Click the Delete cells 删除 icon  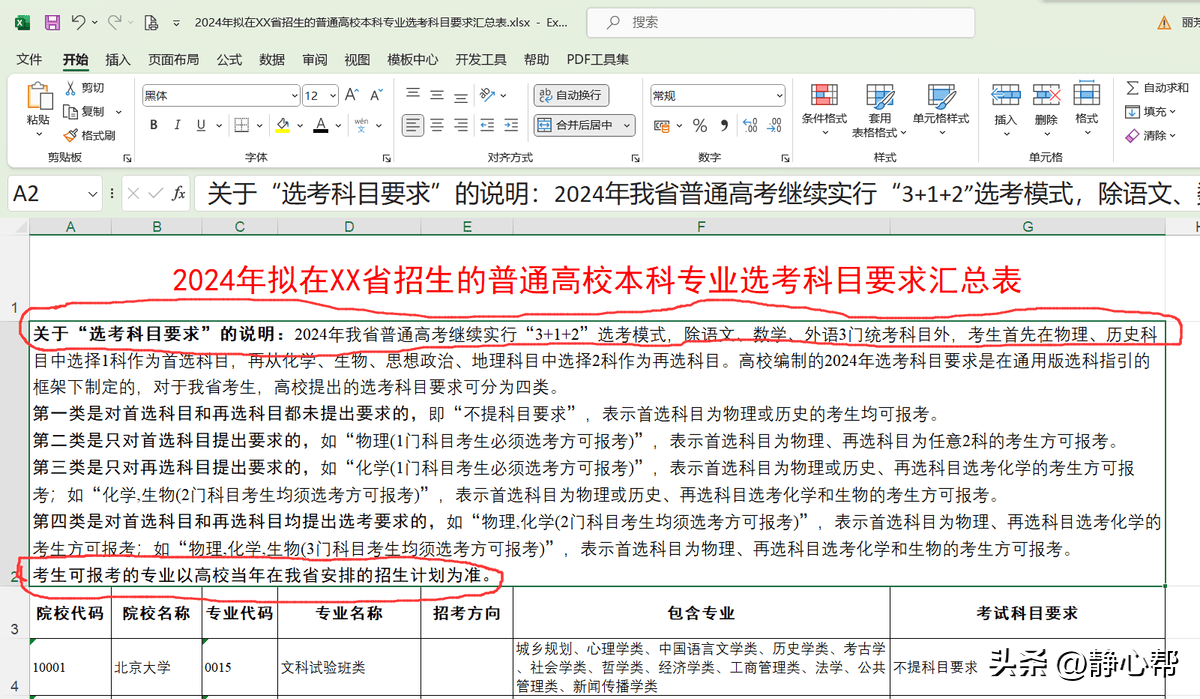1046,95
